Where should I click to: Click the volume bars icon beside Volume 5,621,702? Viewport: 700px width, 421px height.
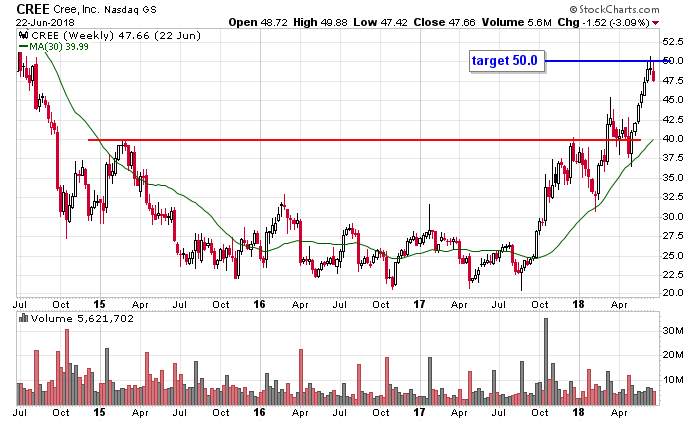pyautogui.click(x=23, y=318)
